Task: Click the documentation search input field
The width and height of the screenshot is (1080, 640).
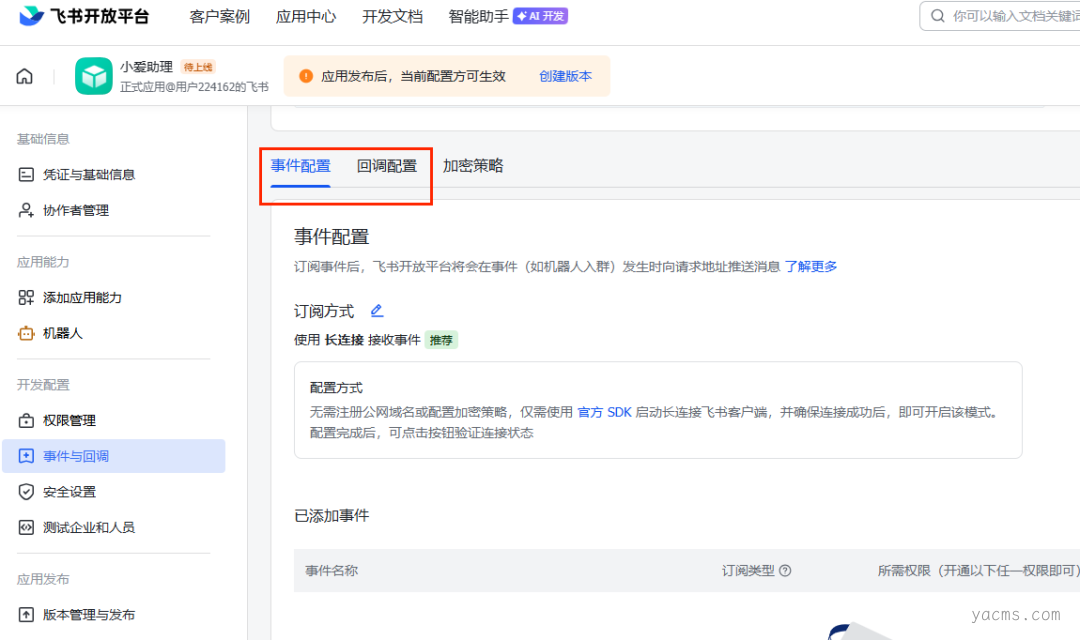Action: 1010,16
